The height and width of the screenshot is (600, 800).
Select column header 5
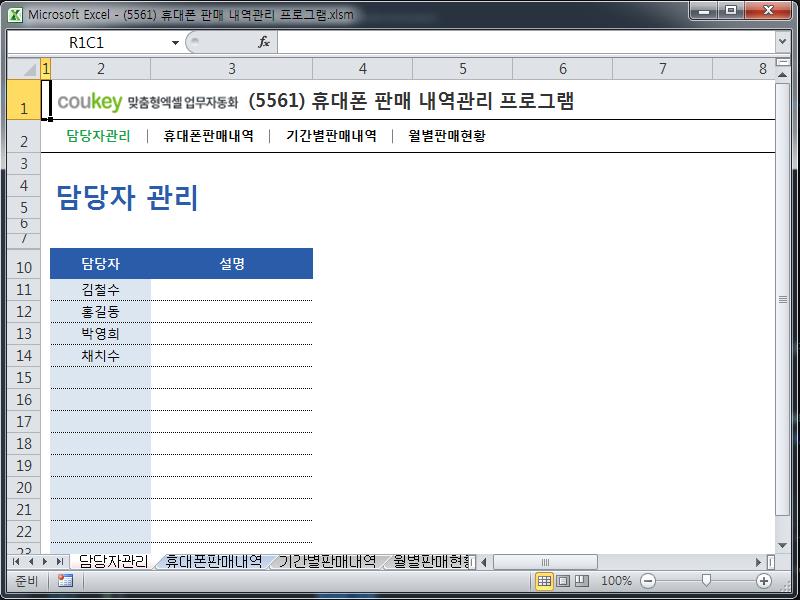click(462, 68)
